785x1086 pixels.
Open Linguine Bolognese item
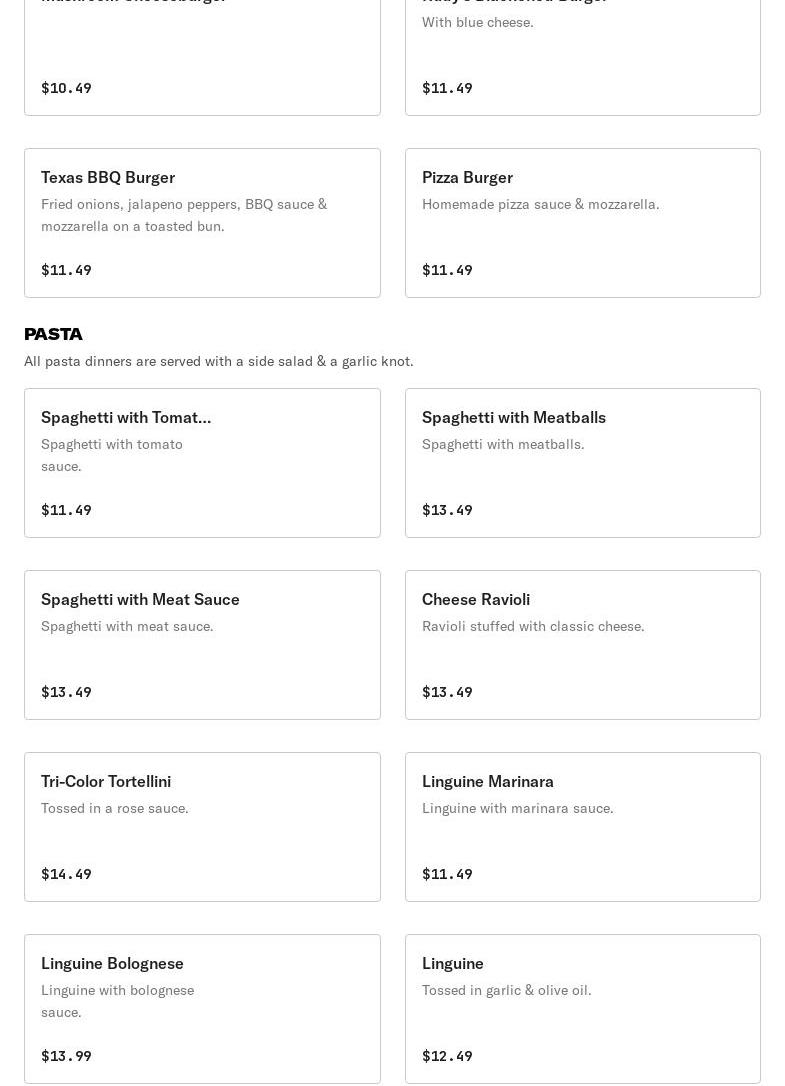[202, 1008]
